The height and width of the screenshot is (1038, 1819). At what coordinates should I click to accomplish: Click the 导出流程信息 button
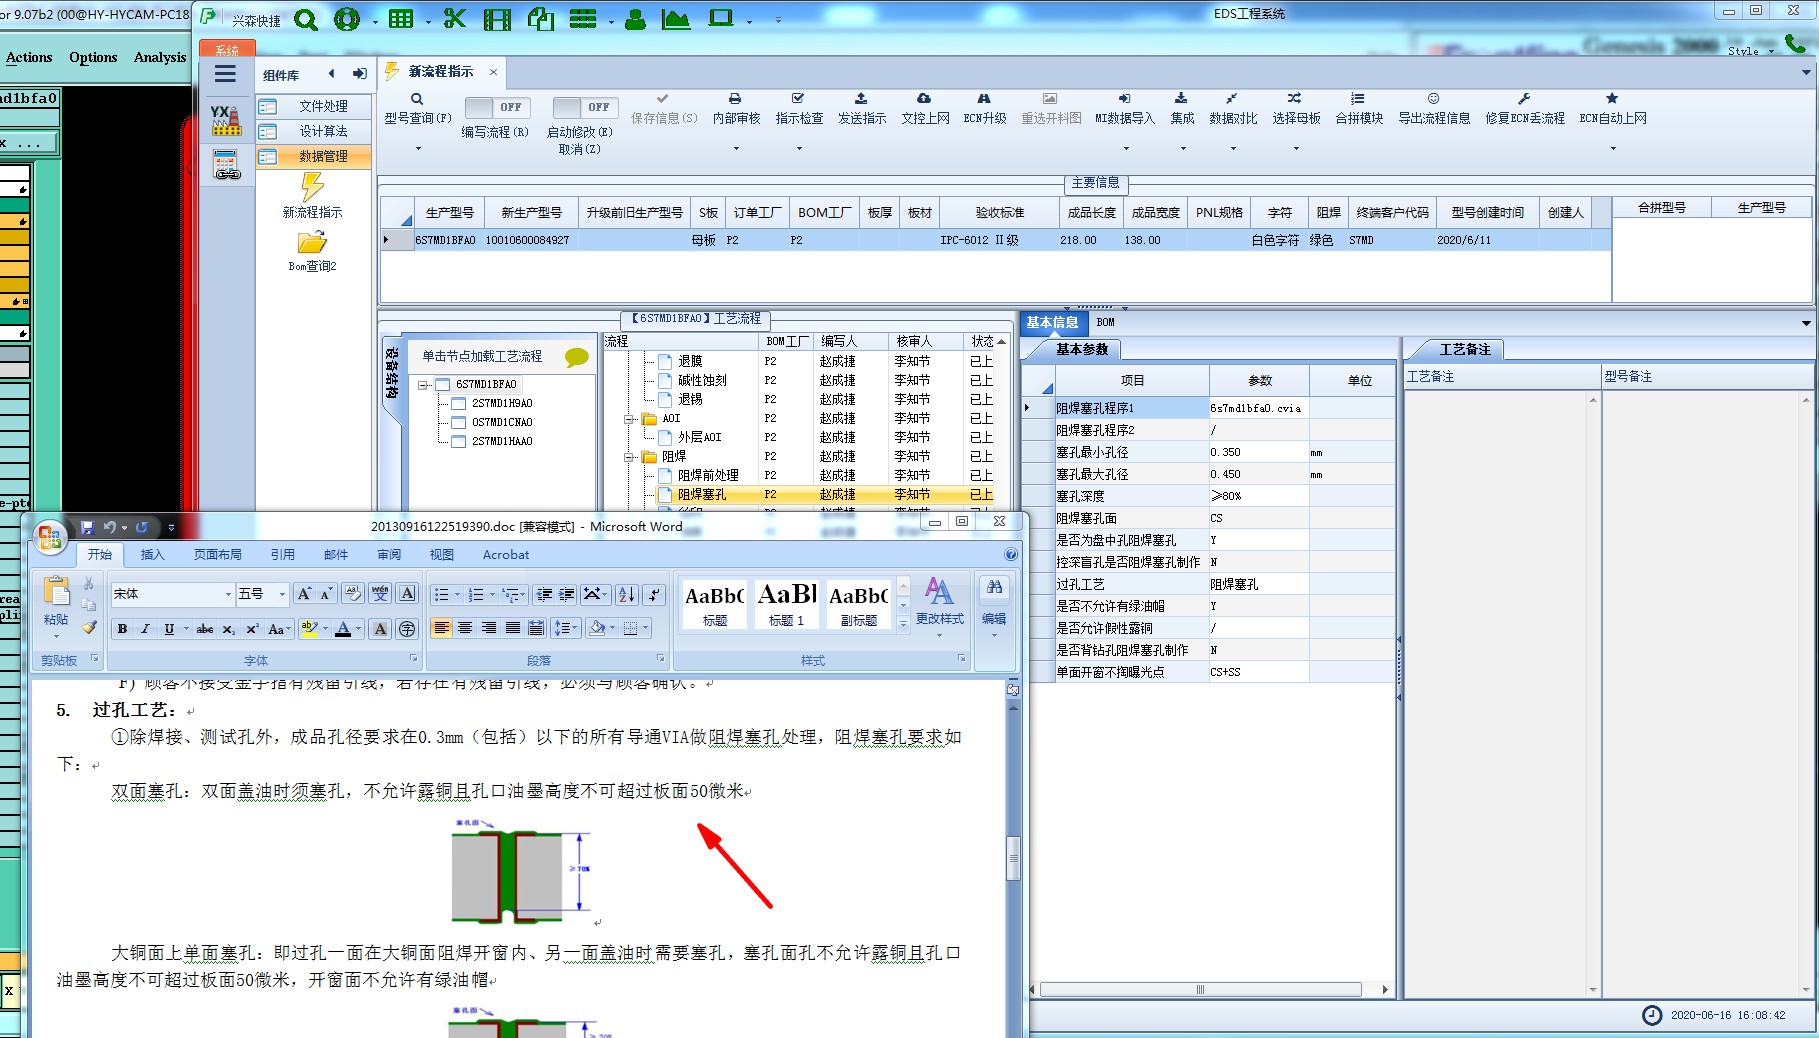pos(1433,109)
